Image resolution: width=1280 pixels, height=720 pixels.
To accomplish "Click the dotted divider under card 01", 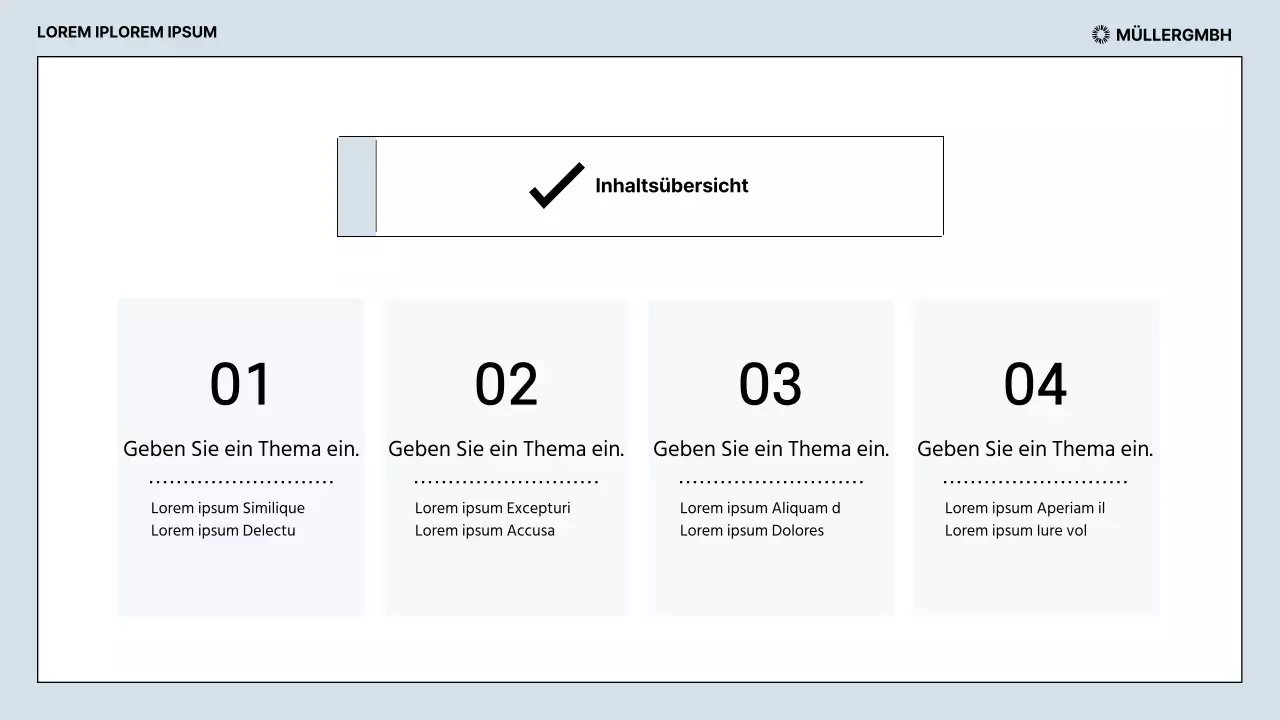I will pos(241,482).
